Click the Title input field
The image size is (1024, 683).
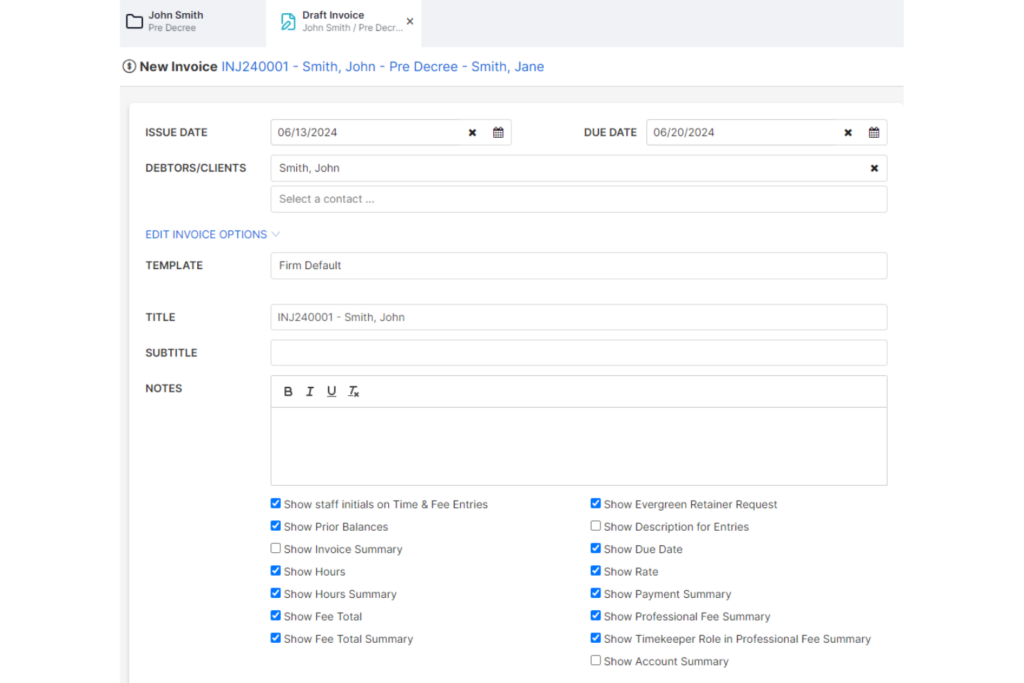click(x=579, y=317)
